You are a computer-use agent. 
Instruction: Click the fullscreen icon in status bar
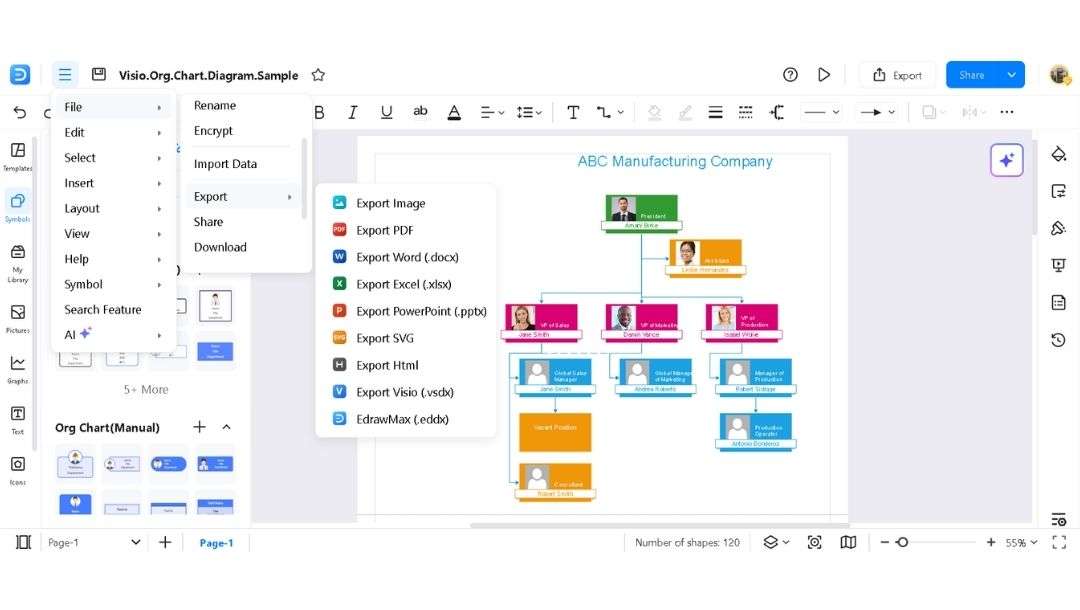click(x=1060, y=542)
